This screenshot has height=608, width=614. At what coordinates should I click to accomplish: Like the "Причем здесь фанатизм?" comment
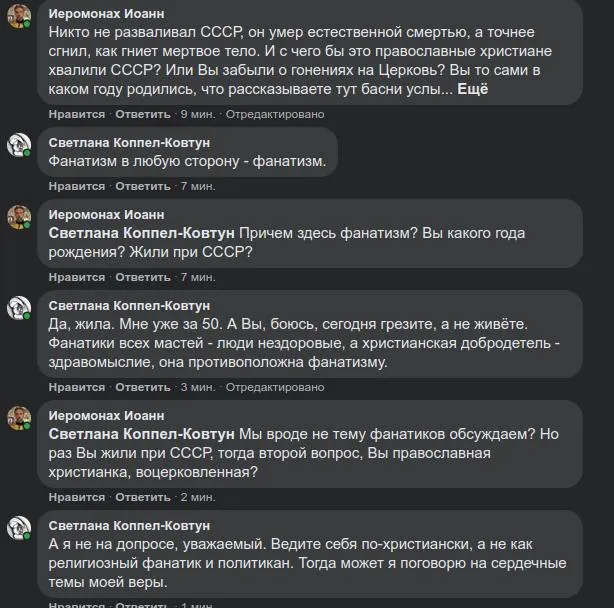[76, 277]
